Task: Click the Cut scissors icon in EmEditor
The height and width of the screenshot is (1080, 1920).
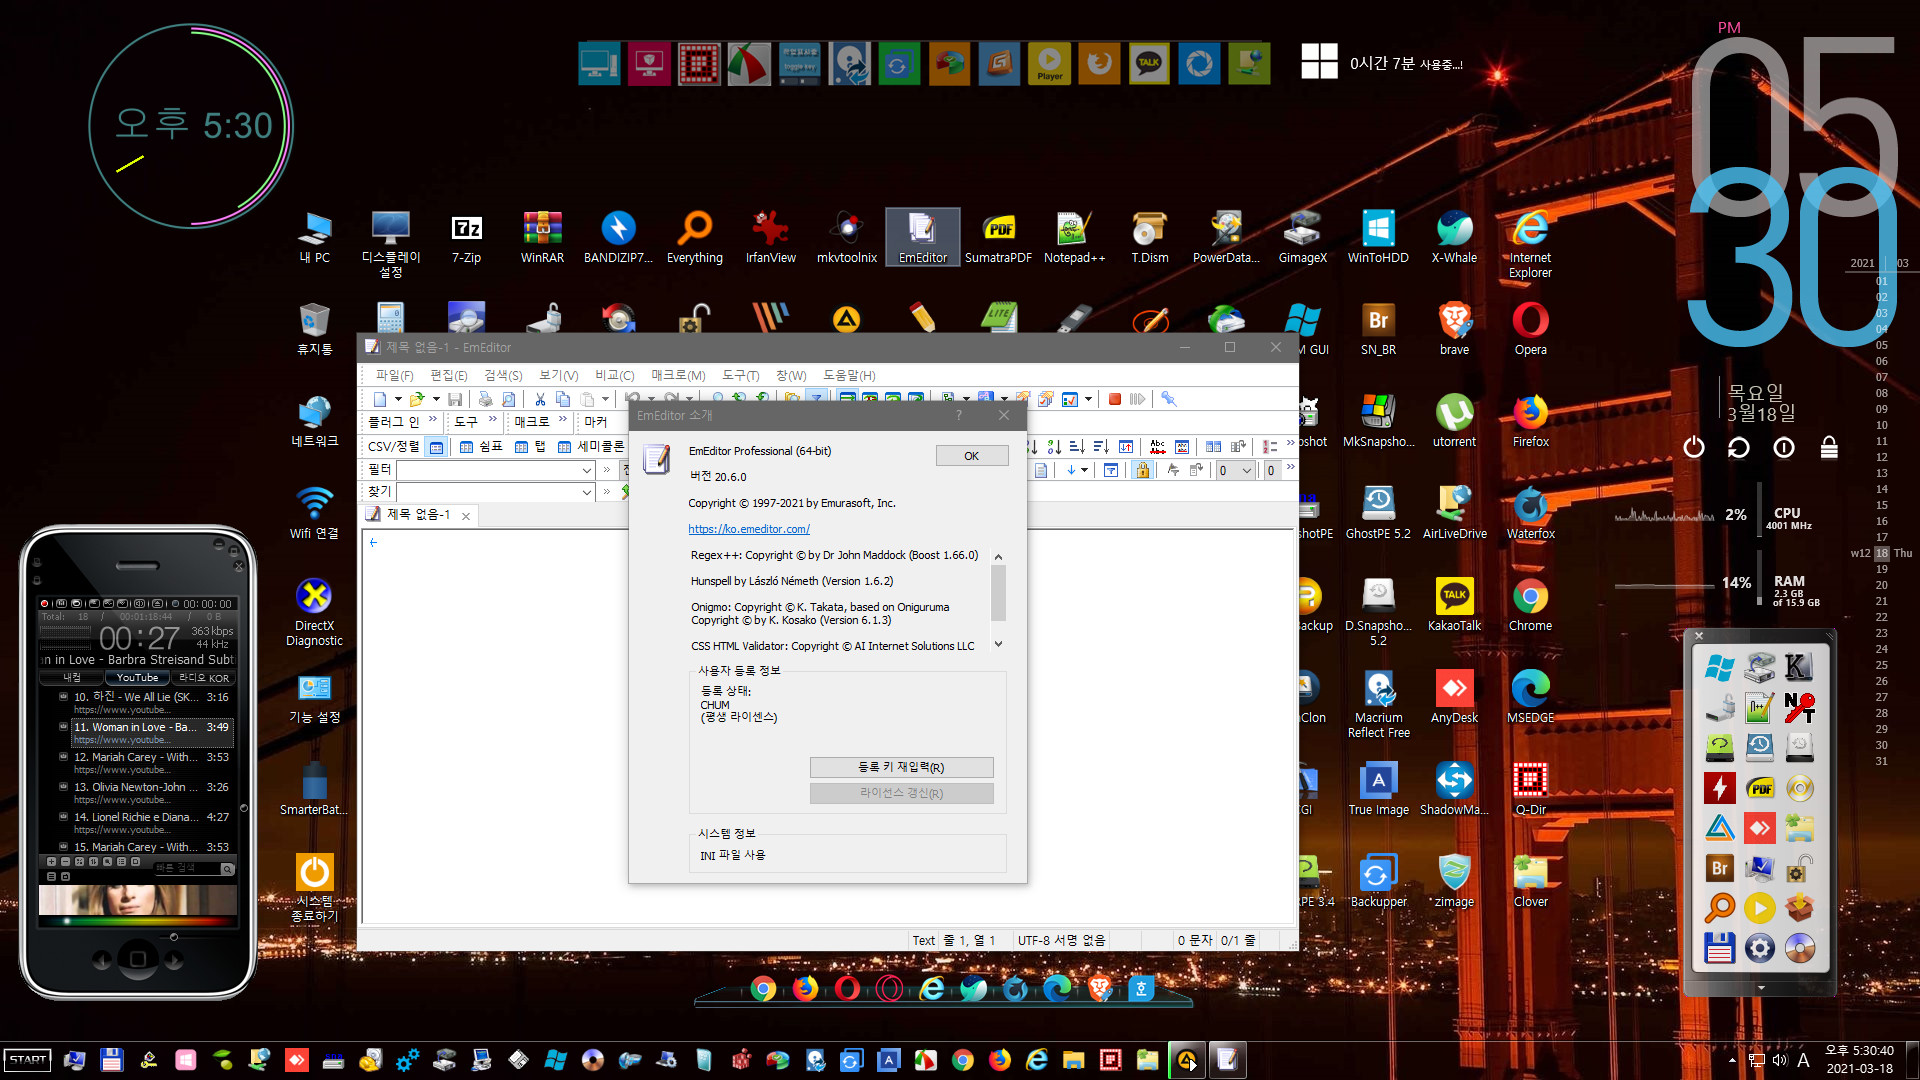Action: point(540,399)
